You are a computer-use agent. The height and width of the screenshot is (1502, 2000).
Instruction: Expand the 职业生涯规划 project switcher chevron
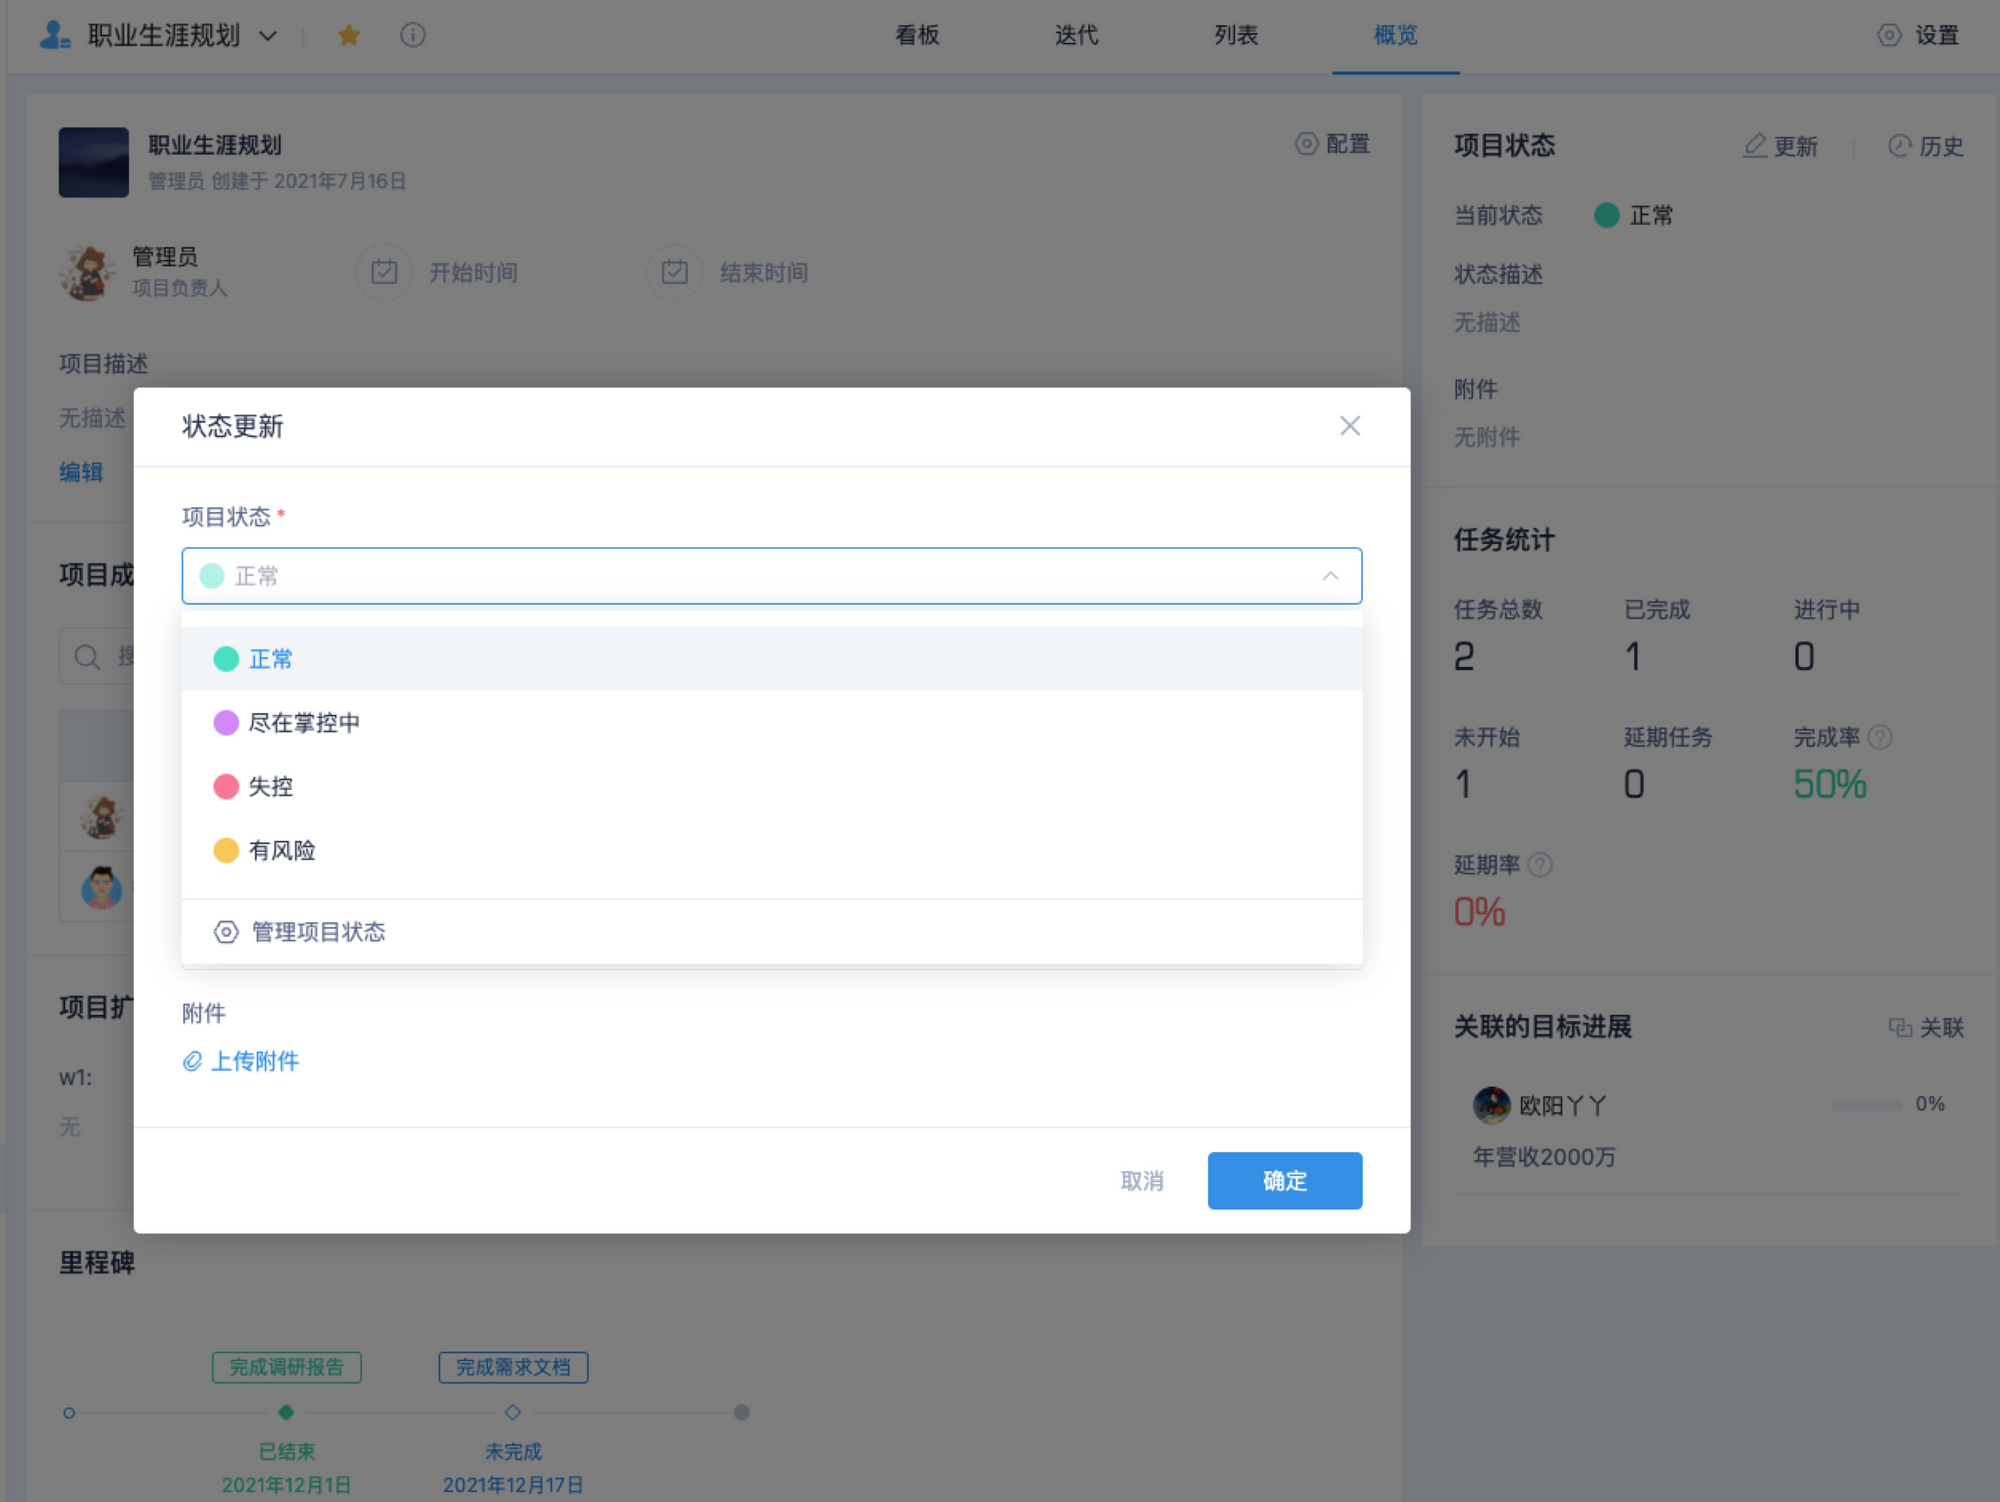tap(268, 36)
